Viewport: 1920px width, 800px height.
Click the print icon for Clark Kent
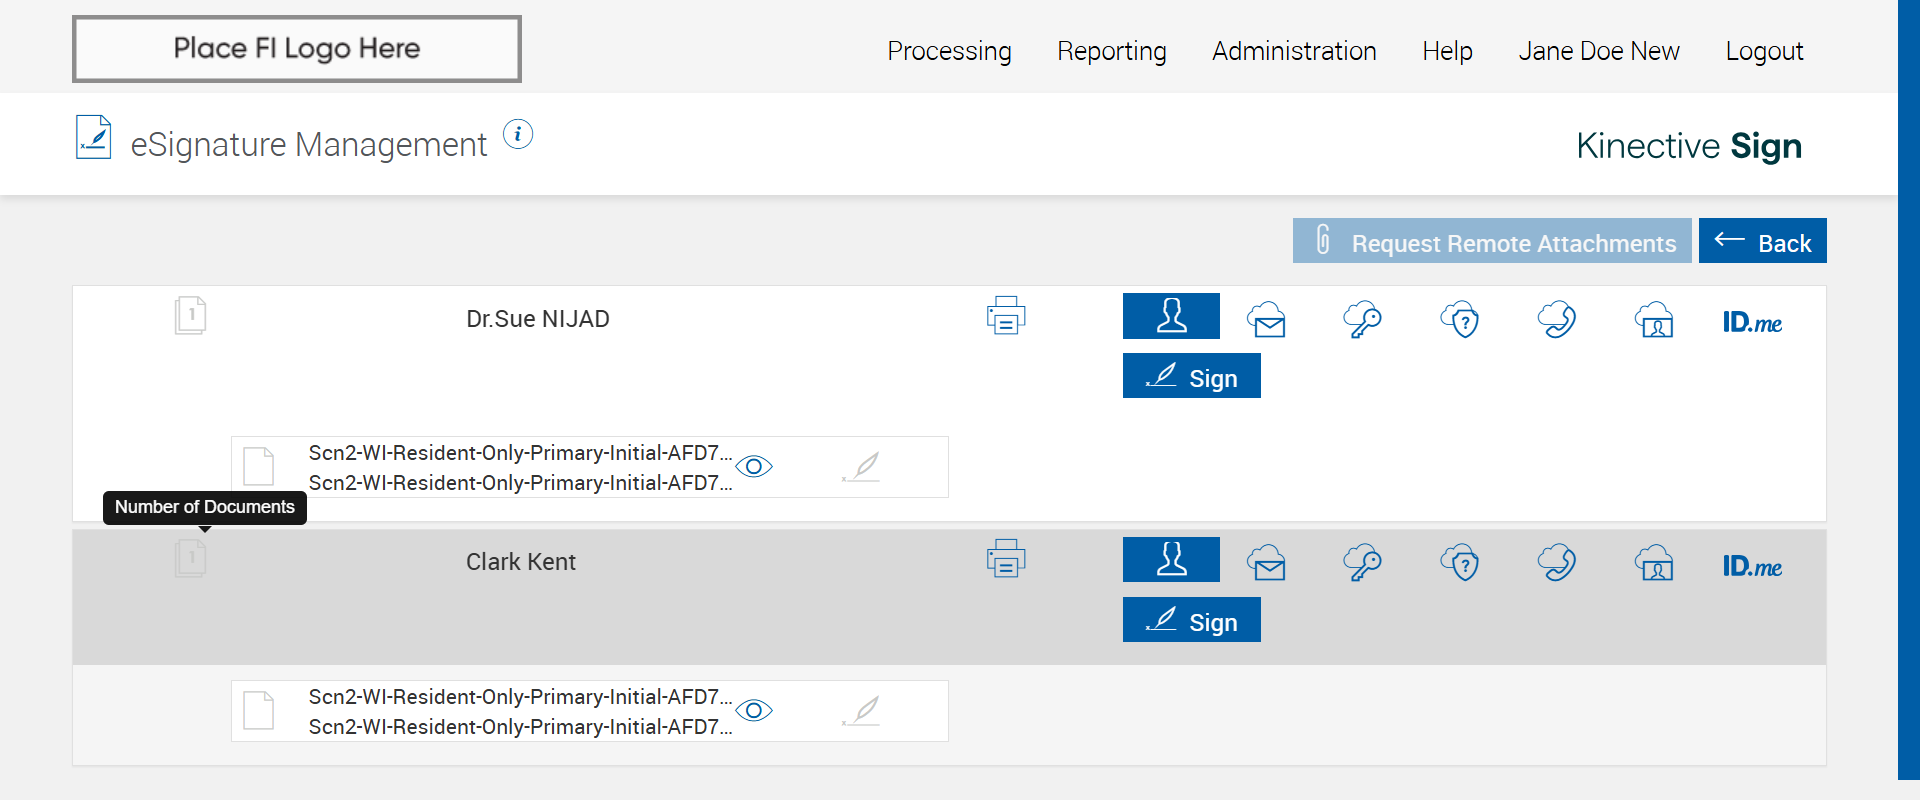point(1006,559)
